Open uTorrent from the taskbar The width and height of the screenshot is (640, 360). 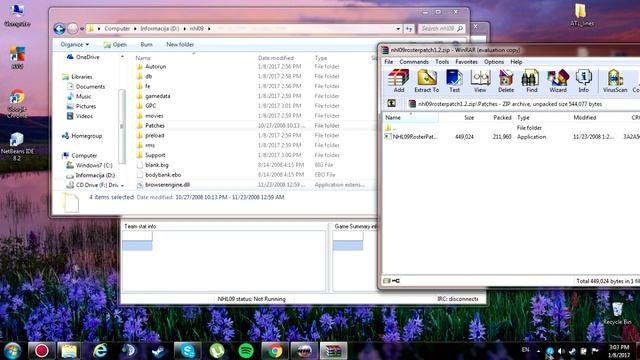tap(217, 351)
